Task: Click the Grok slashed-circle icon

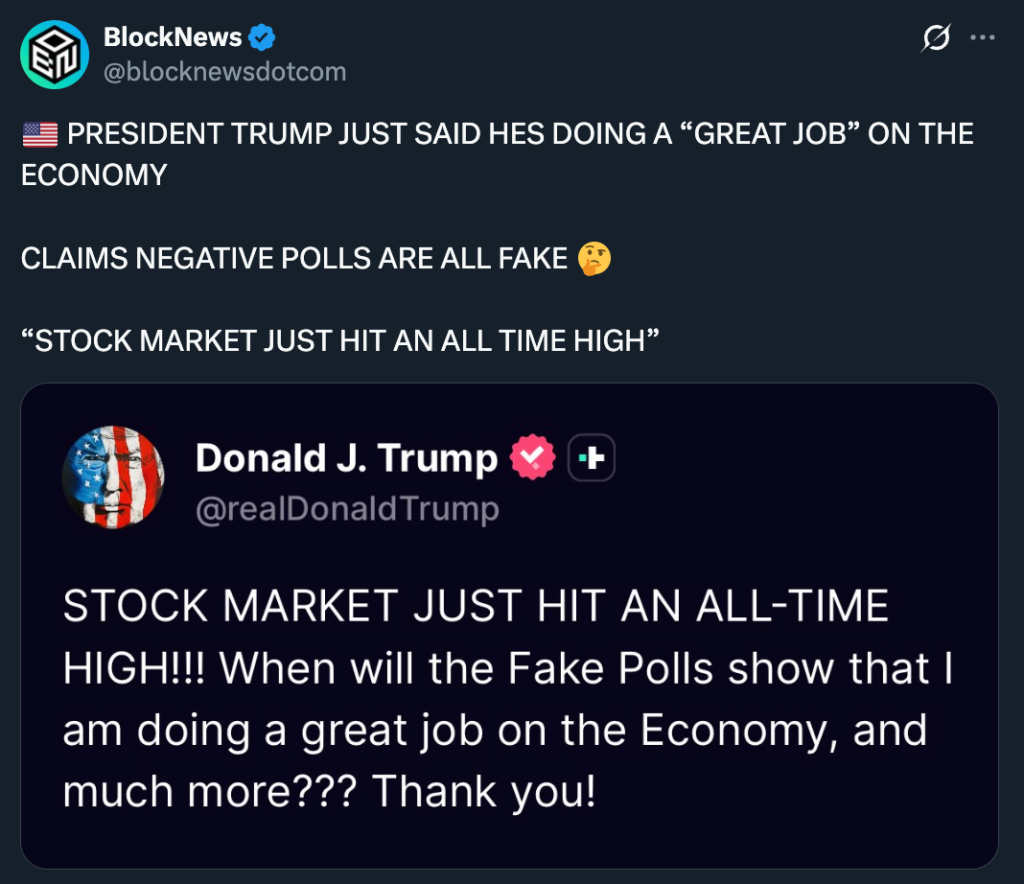Action: click(x=935, y=38)
